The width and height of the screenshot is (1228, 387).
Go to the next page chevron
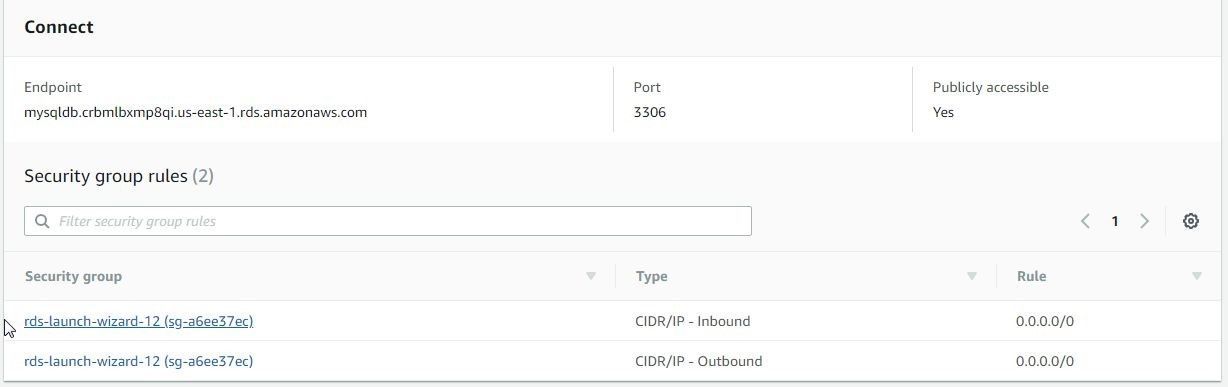(x=1144, y=221)
